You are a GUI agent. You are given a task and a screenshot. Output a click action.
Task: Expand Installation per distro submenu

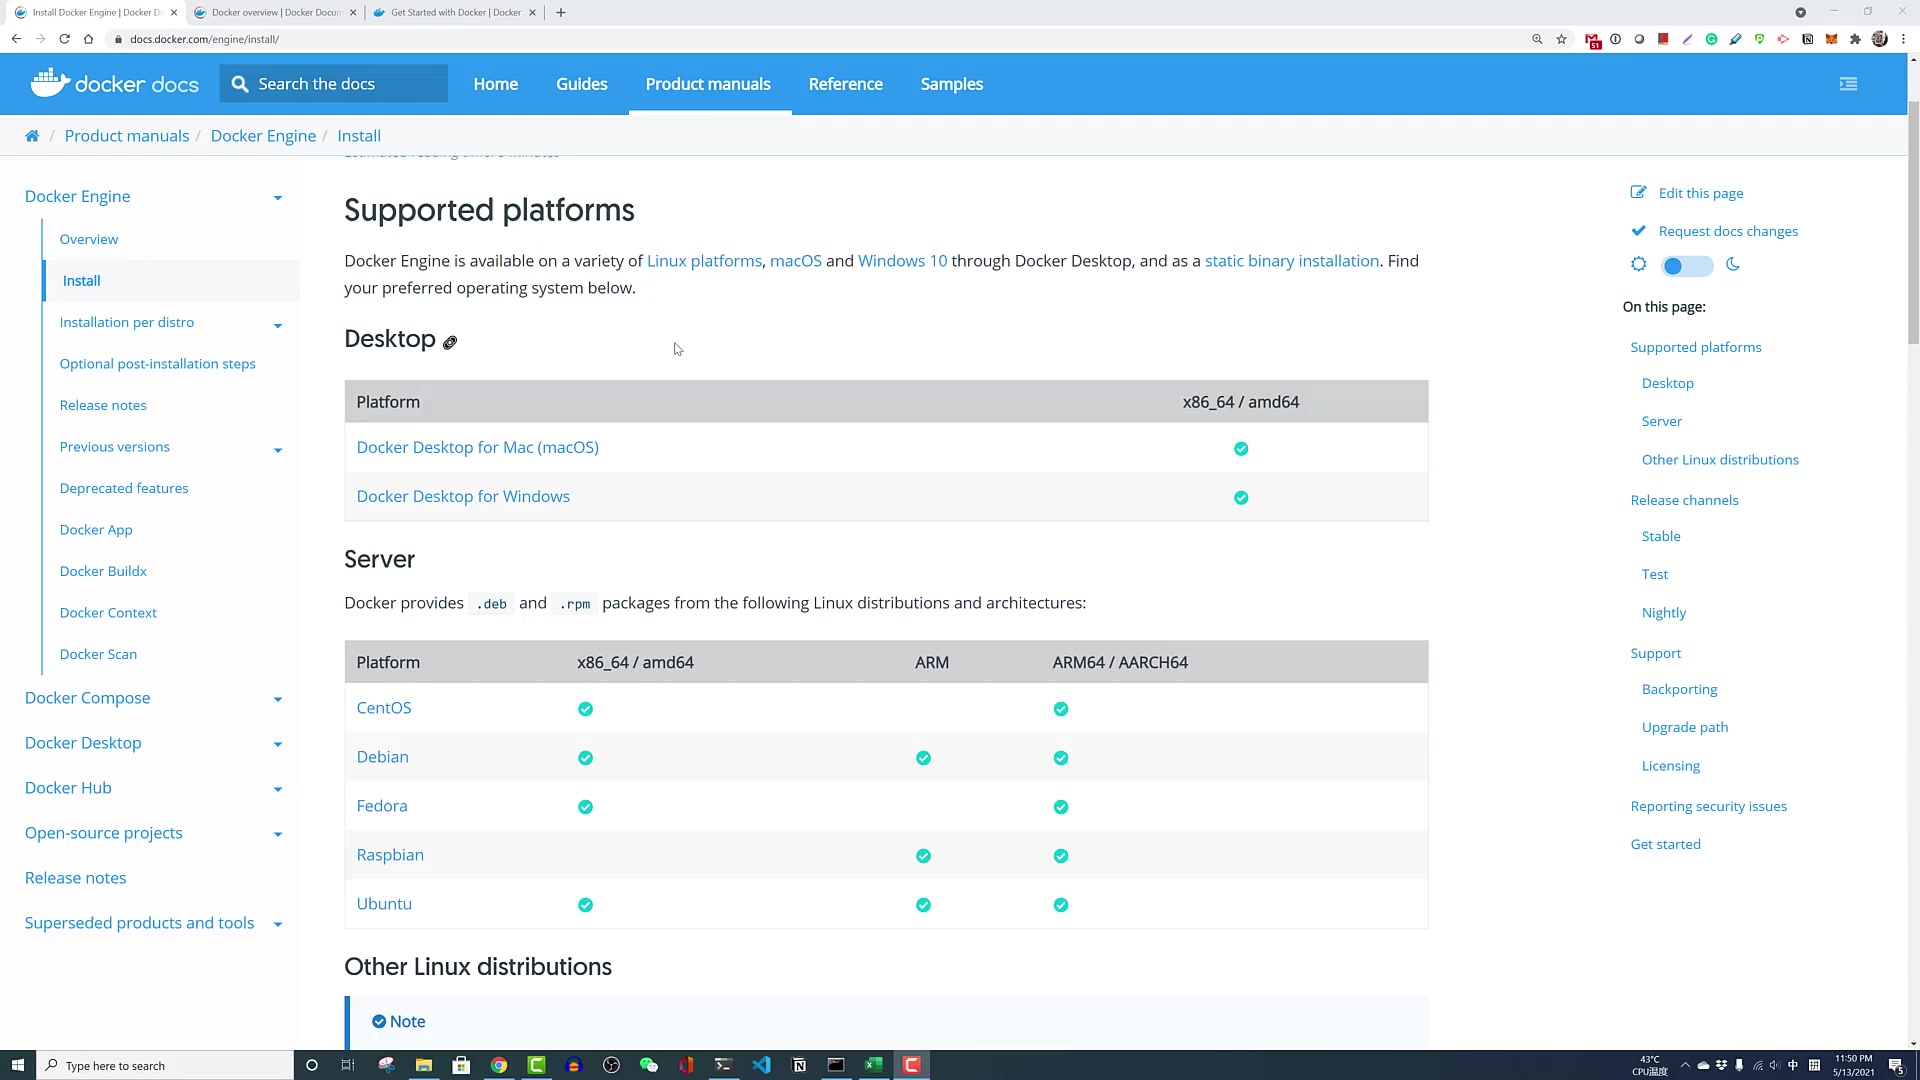(278, 325)
